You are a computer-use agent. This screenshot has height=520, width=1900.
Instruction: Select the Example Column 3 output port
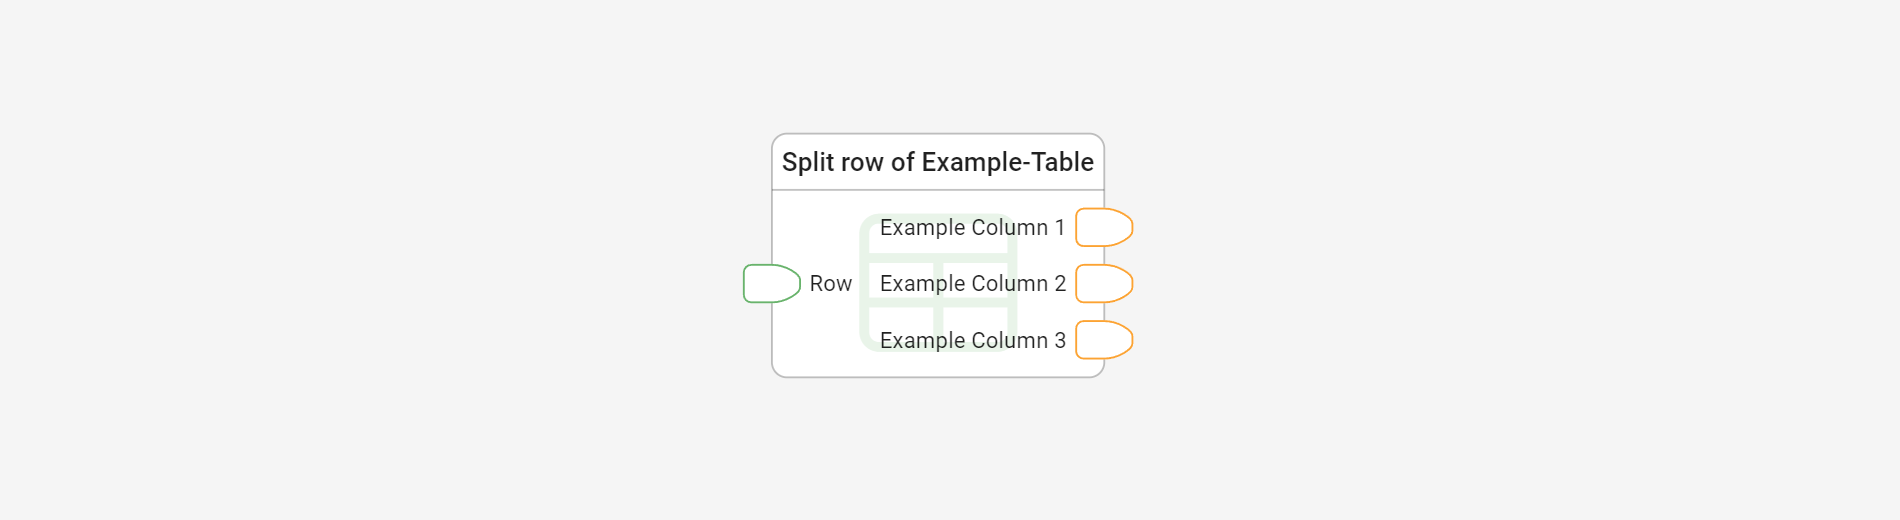(1104, 340)
